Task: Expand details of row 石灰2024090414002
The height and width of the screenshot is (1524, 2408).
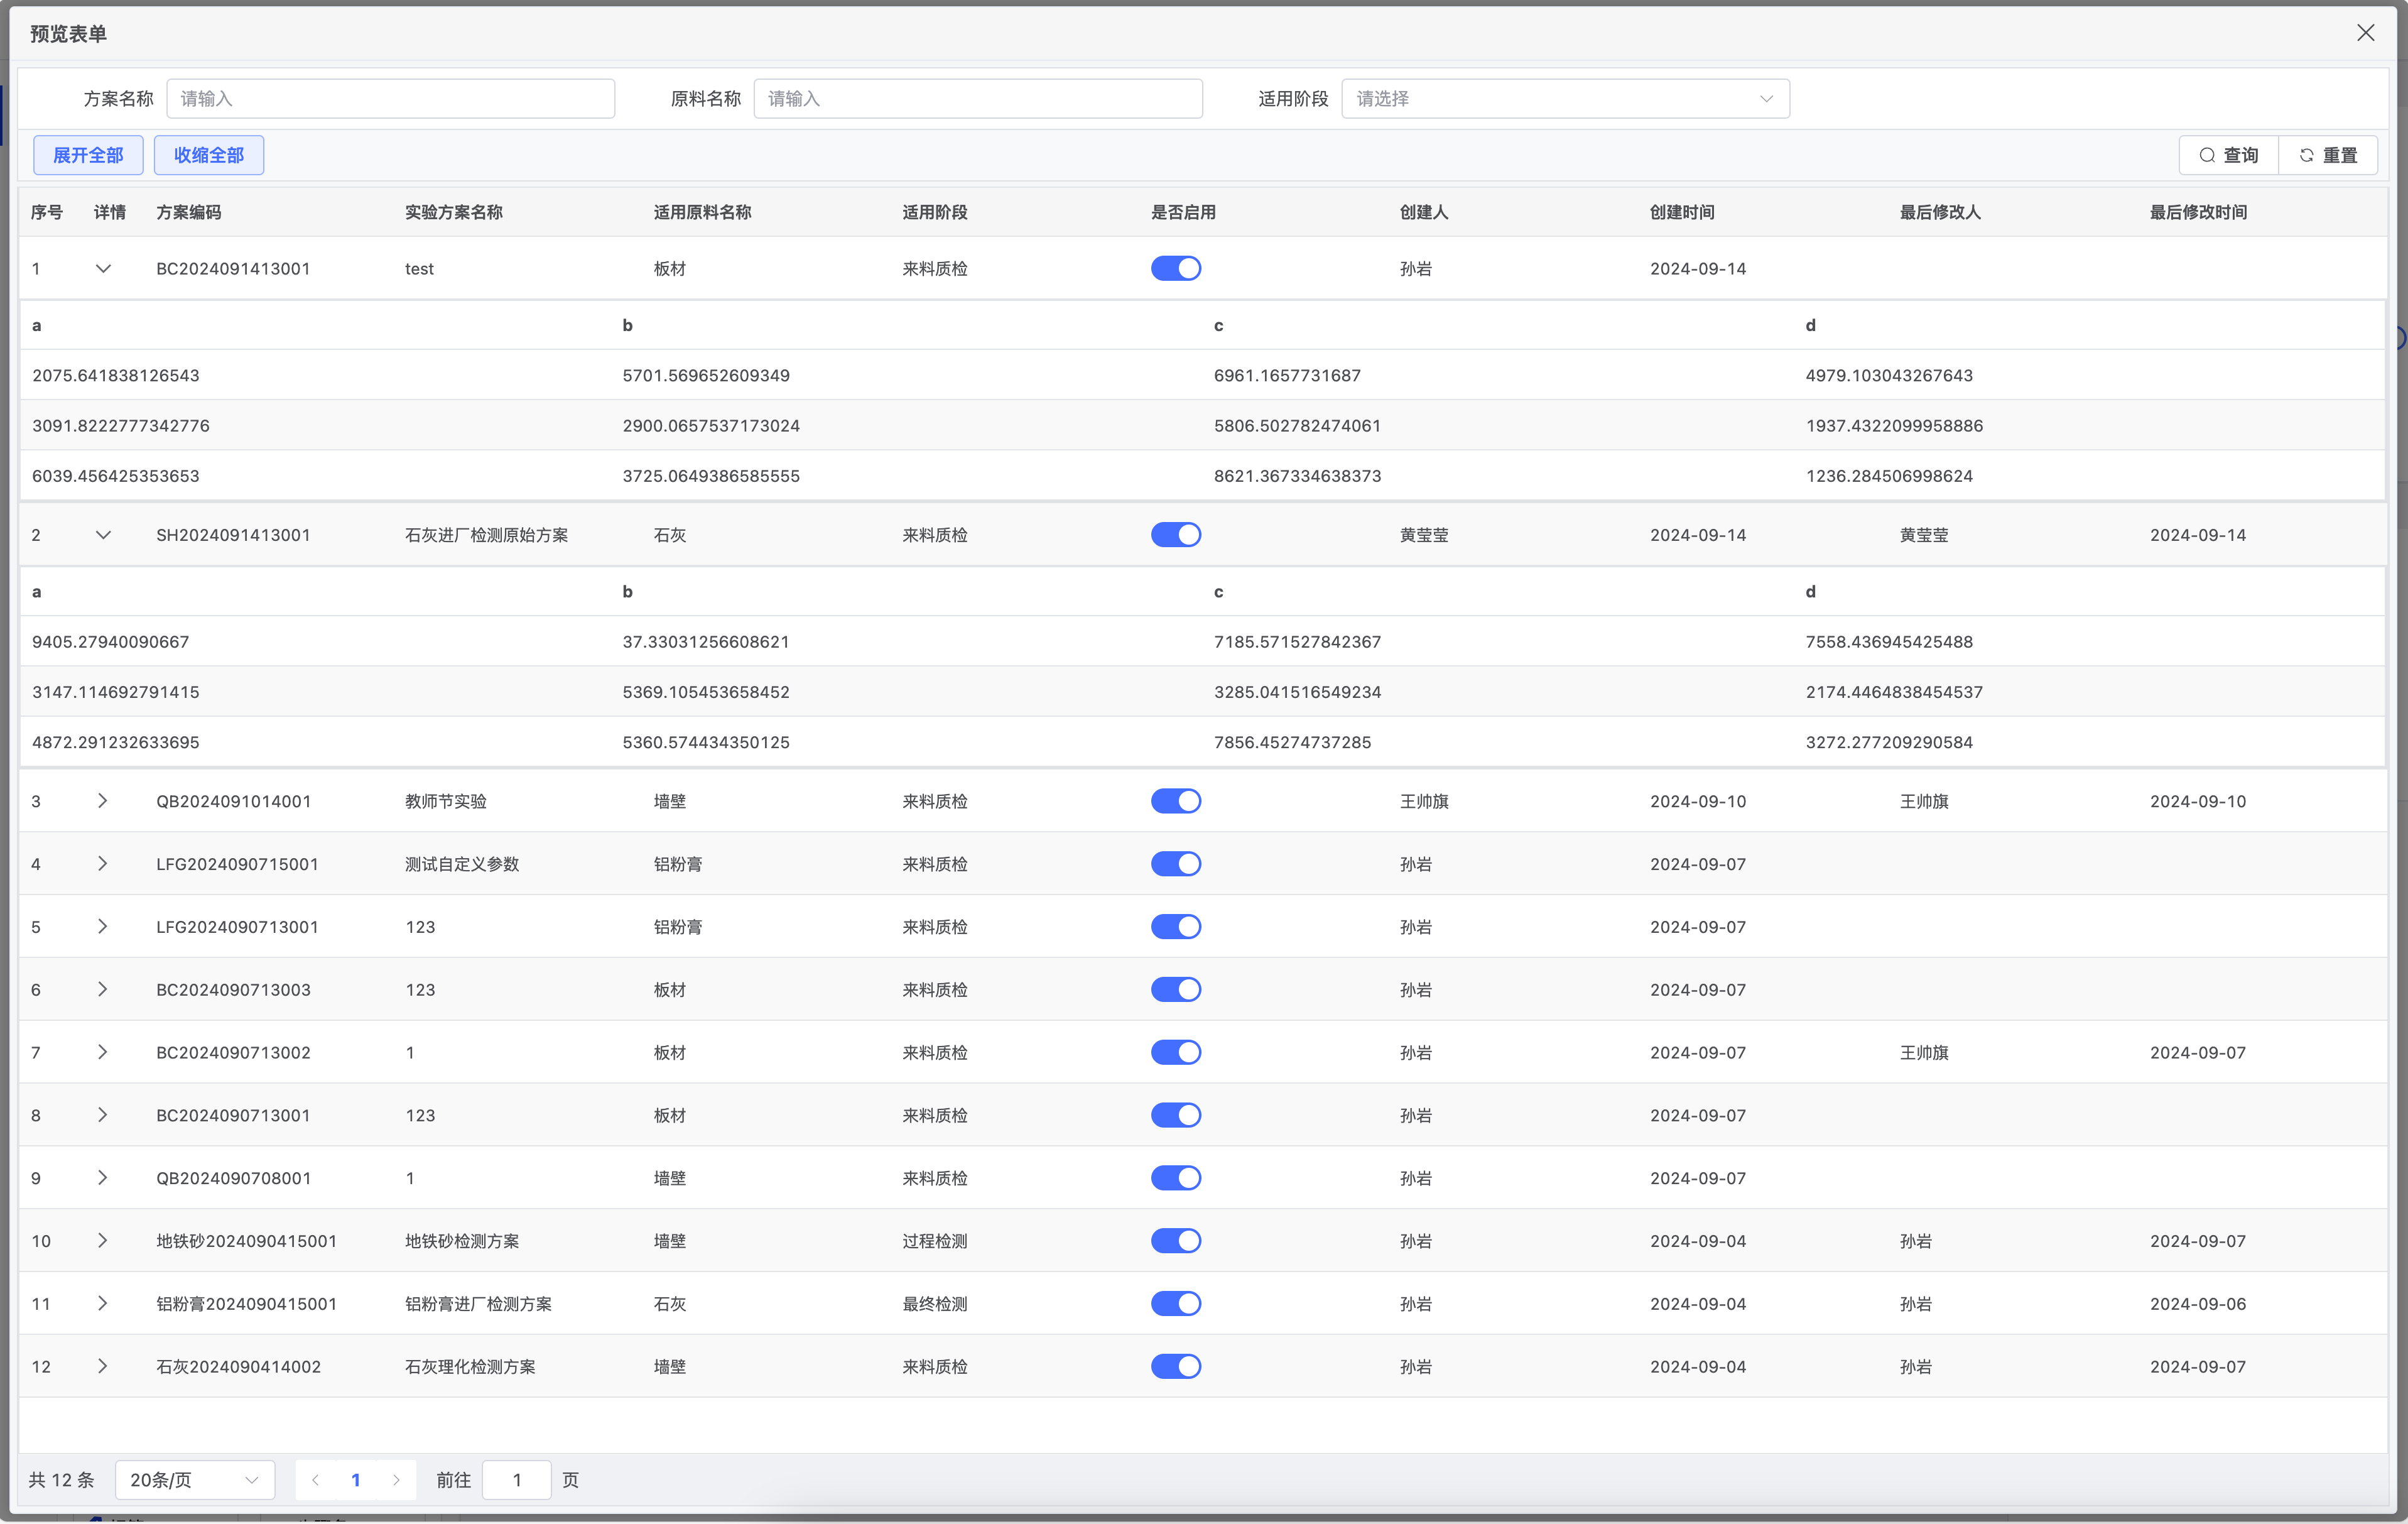Action: [x=103, y=1367]
